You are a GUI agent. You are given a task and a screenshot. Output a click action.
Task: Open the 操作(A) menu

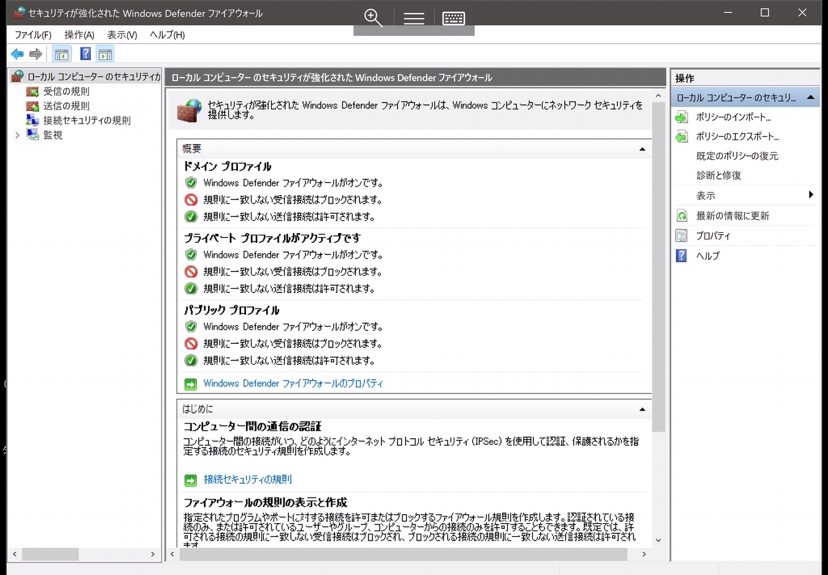tap(79, 35)
